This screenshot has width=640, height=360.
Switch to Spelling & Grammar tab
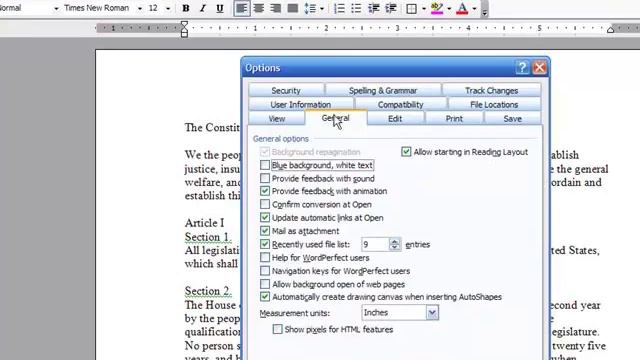click(x=383, y=91)
